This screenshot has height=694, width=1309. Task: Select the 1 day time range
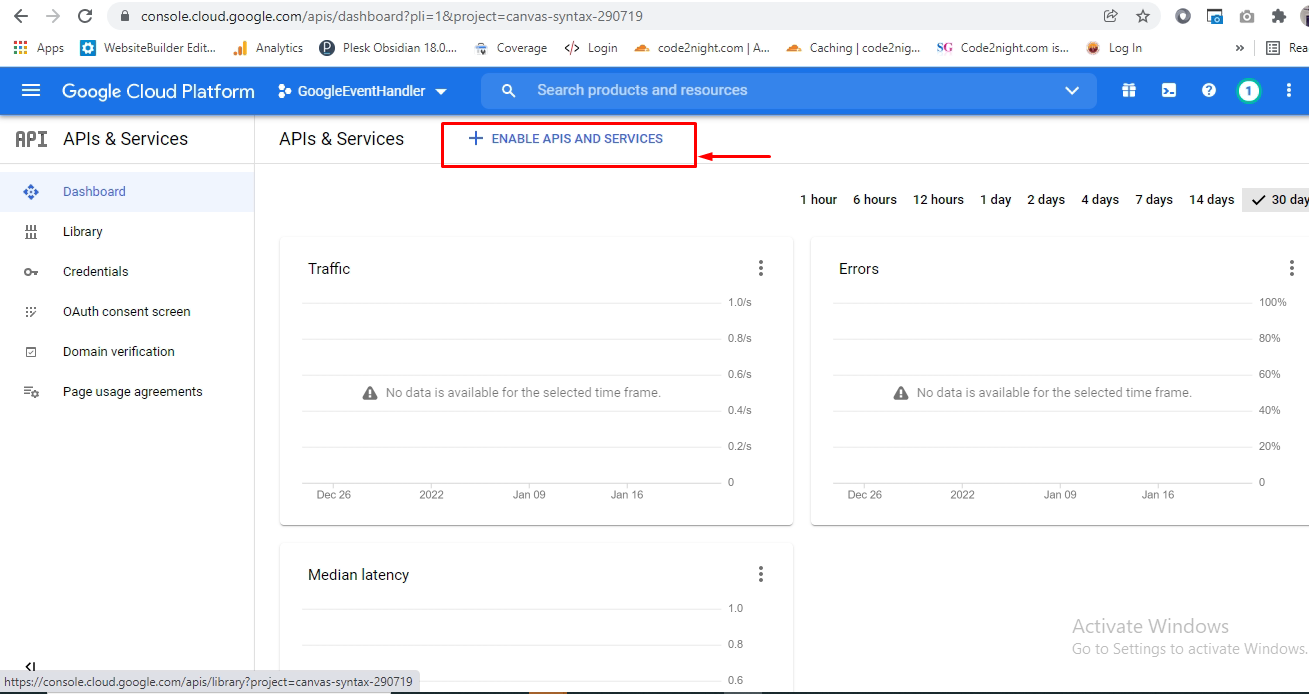click(996, 200)
